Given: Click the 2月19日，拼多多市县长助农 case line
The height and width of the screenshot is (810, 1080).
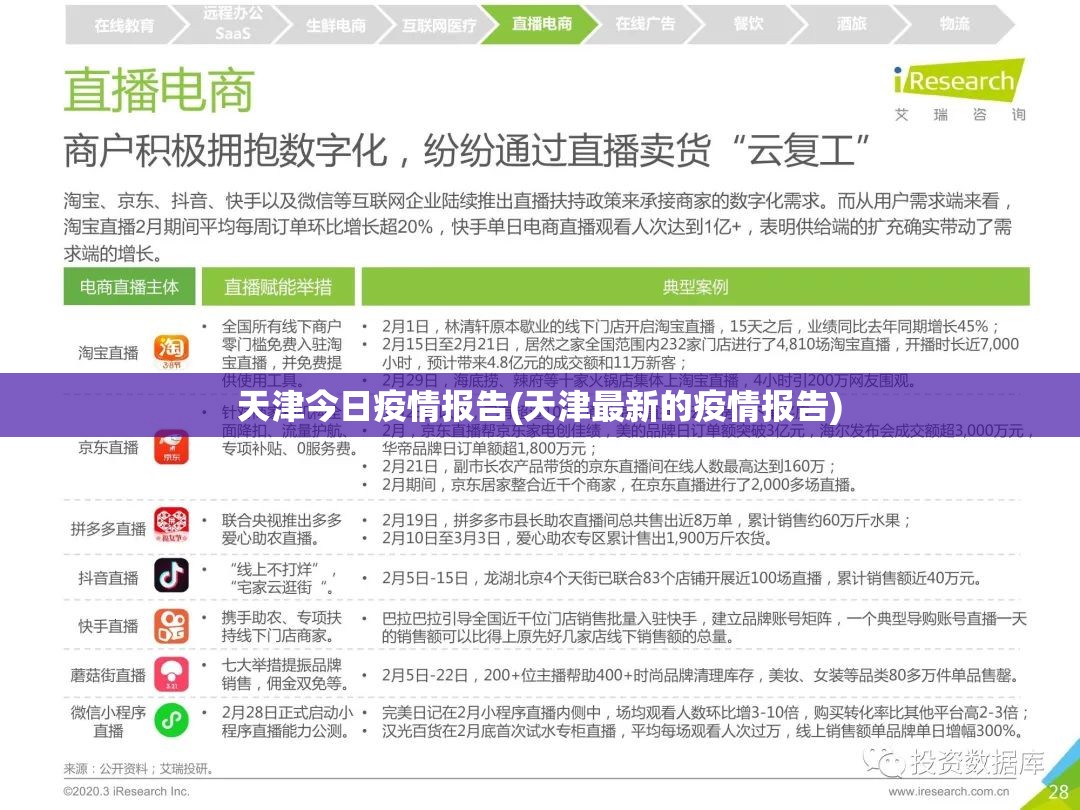Looking at the screenshot, I should [647, 520].
